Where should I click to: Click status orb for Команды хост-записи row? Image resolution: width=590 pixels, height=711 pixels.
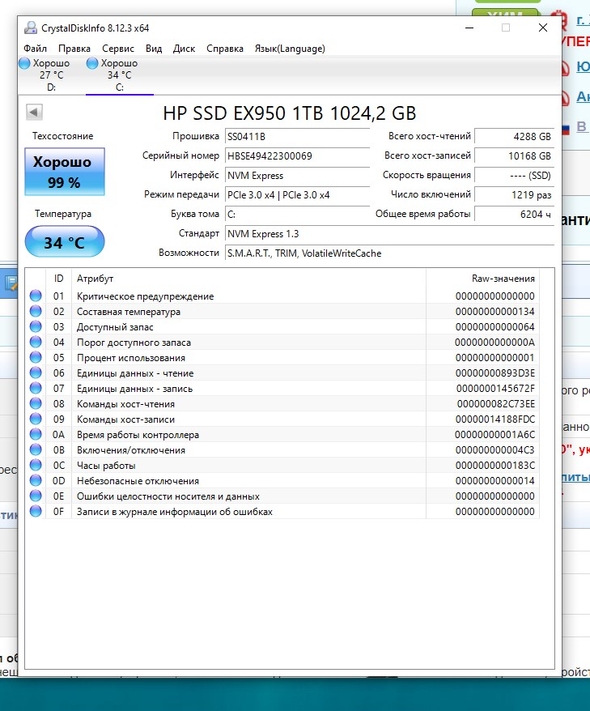click(x=35, y=419)
